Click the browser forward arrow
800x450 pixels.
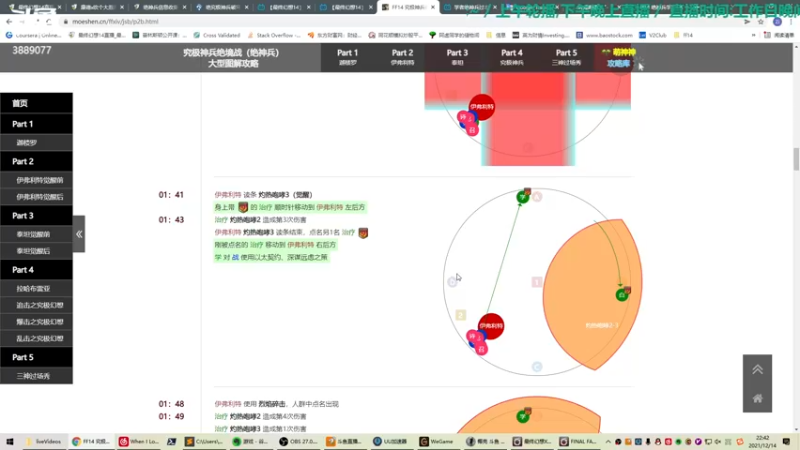(22, 21)
